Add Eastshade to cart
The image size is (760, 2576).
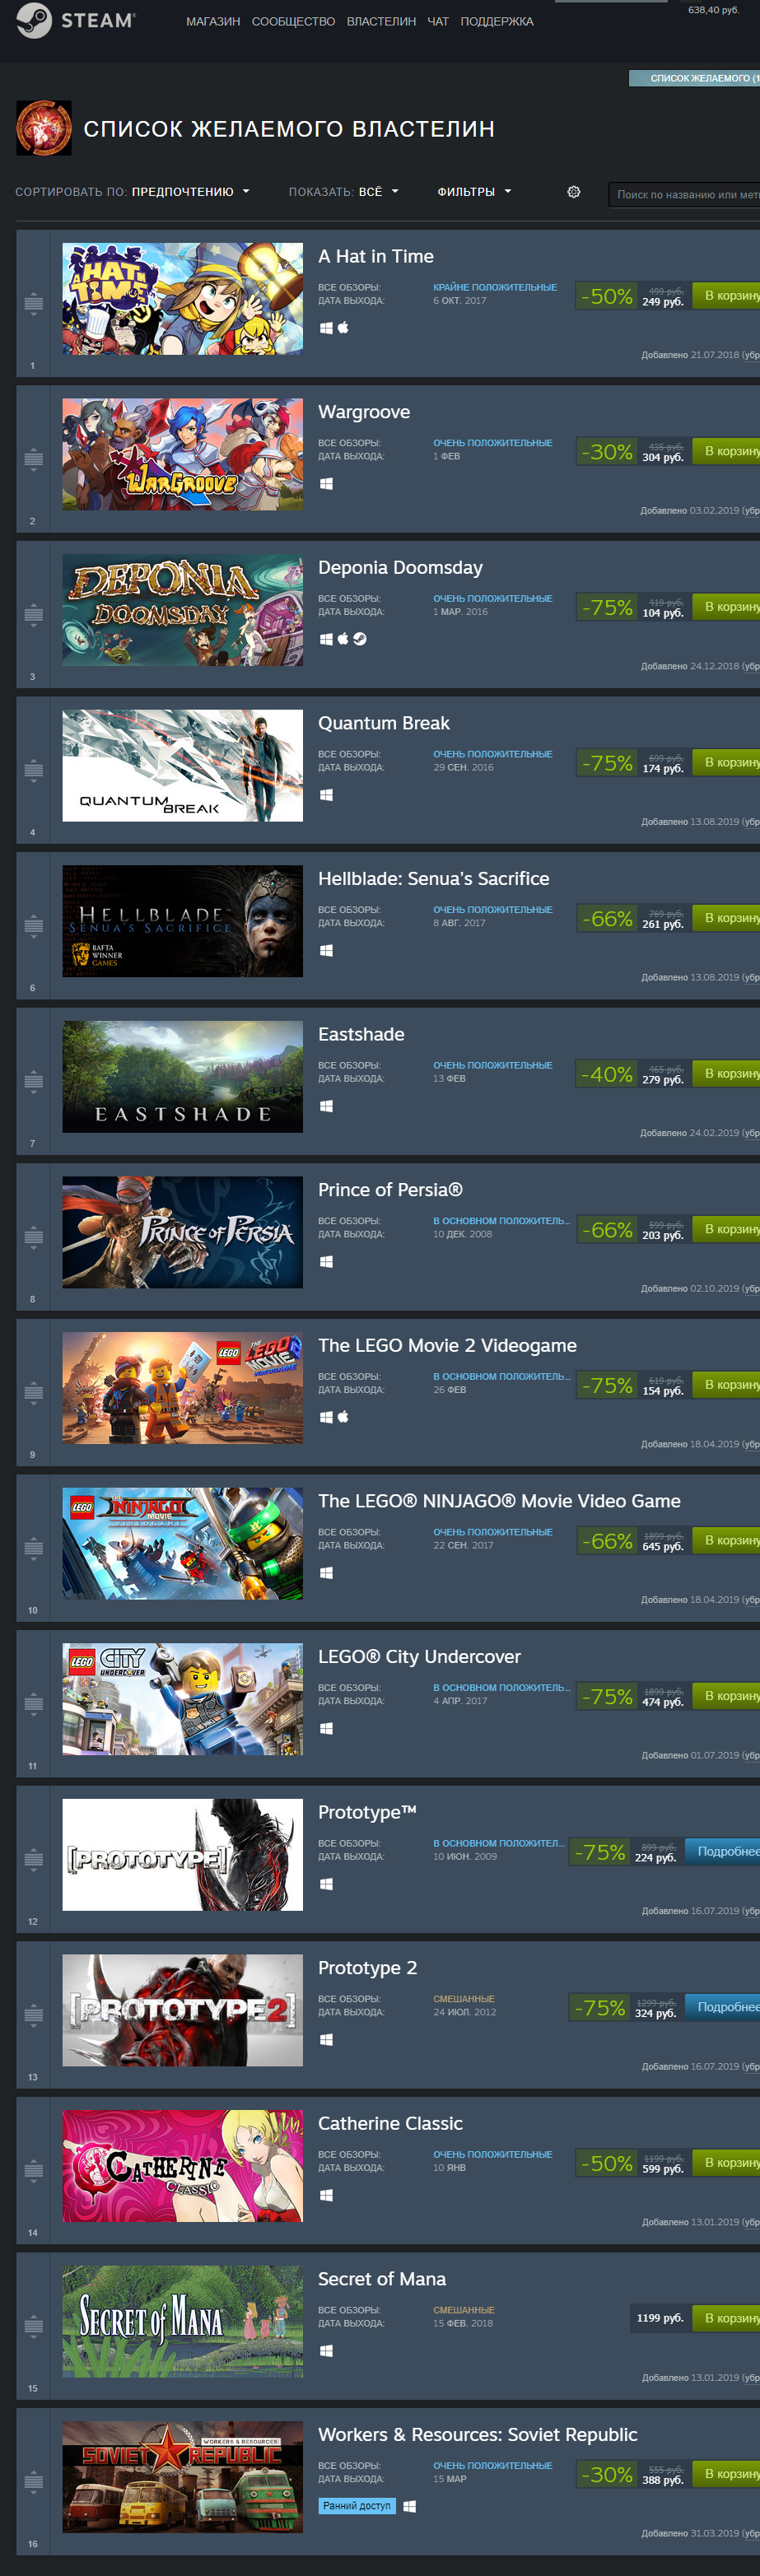[x=726, y=1074]
